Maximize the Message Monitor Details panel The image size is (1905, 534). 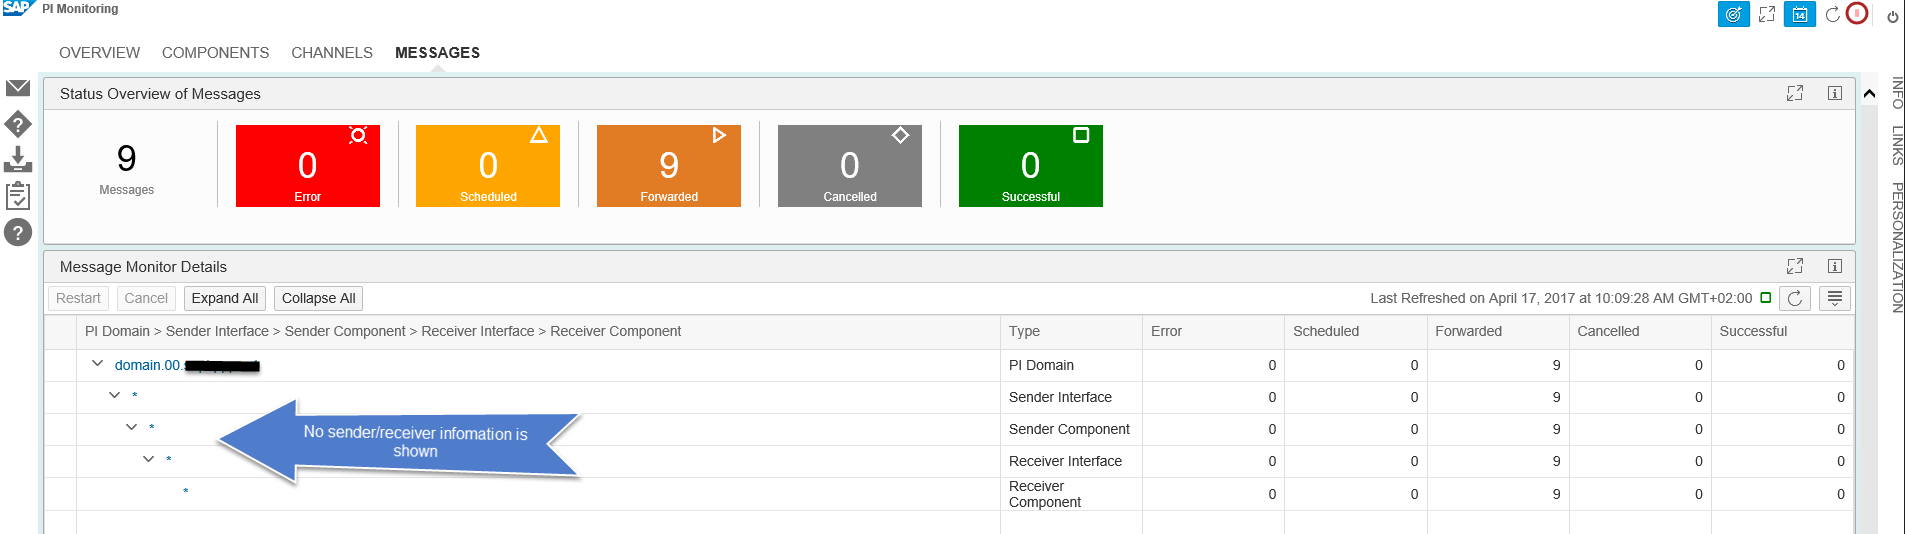tap(1795, 266)
